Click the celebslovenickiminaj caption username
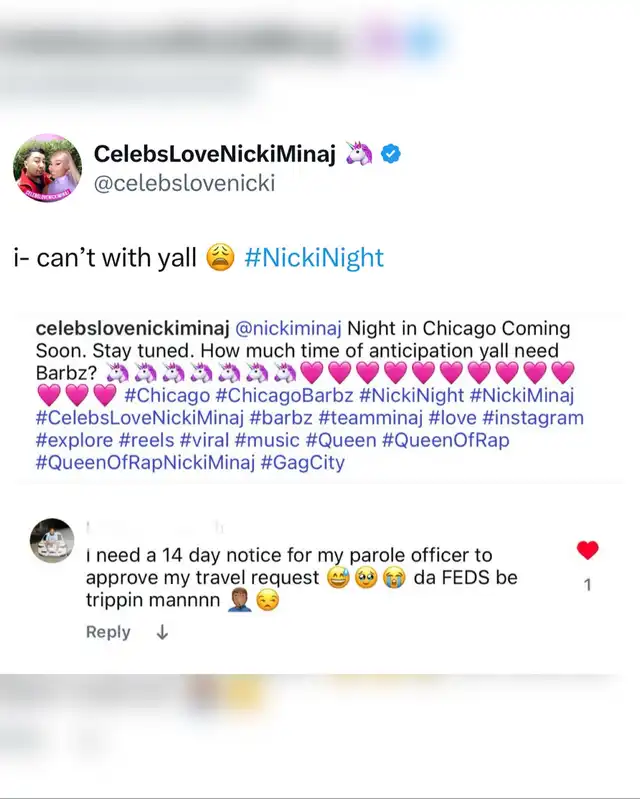The image size is (640, 799). coord(132,329)
